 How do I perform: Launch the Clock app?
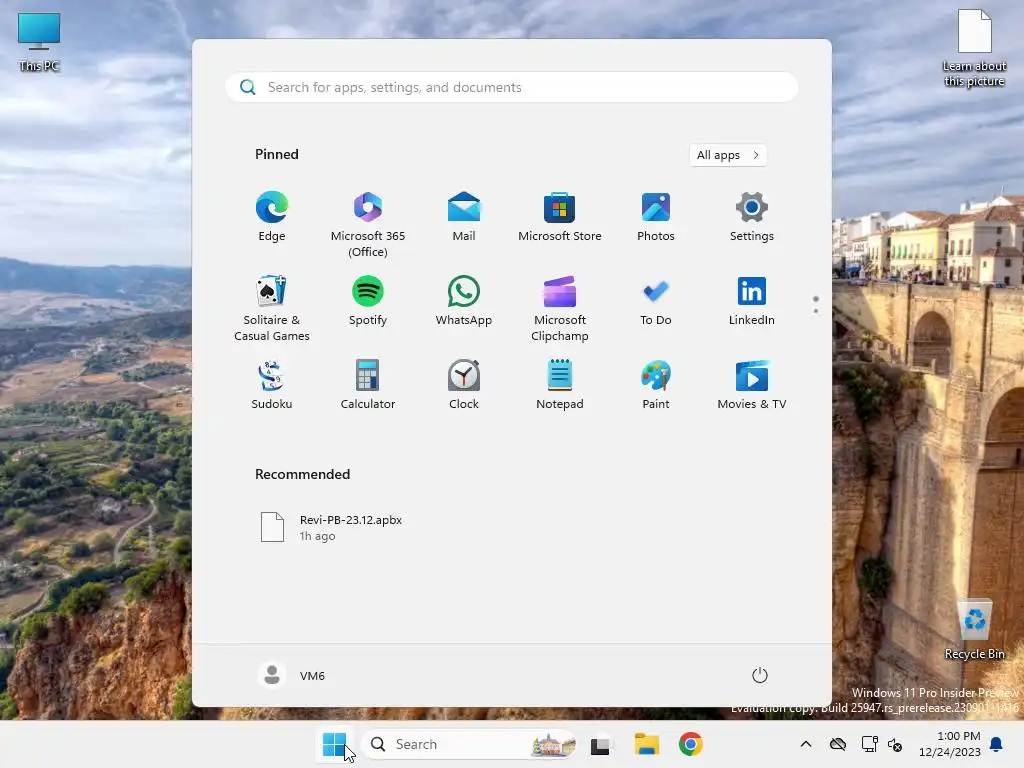[464, 385]
